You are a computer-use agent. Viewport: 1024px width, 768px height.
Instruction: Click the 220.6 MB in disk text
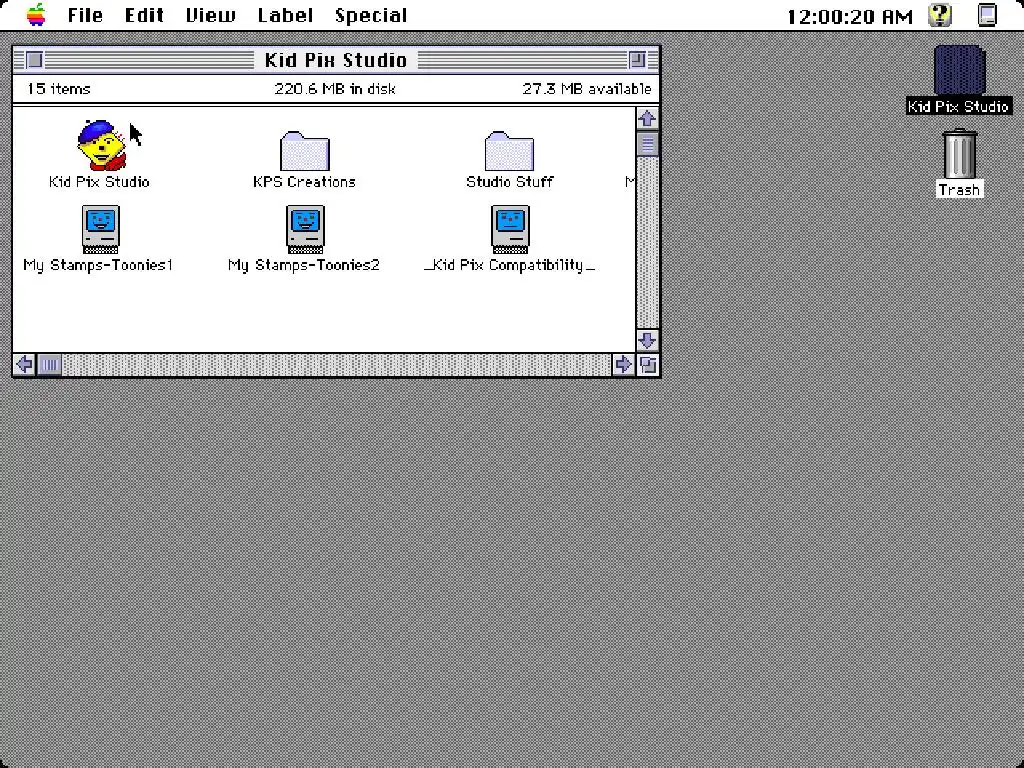[335, 89]
